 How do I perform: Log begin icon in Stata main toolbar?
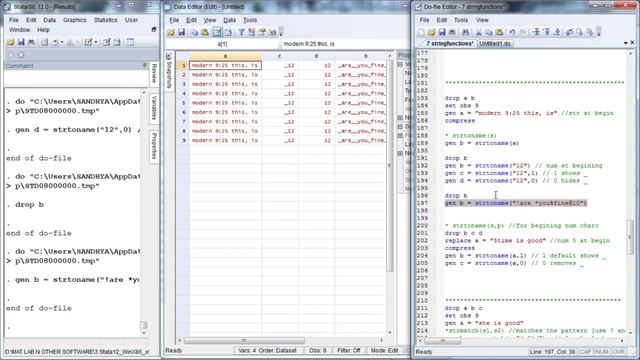pyautogui.click(x=44, y=42)
